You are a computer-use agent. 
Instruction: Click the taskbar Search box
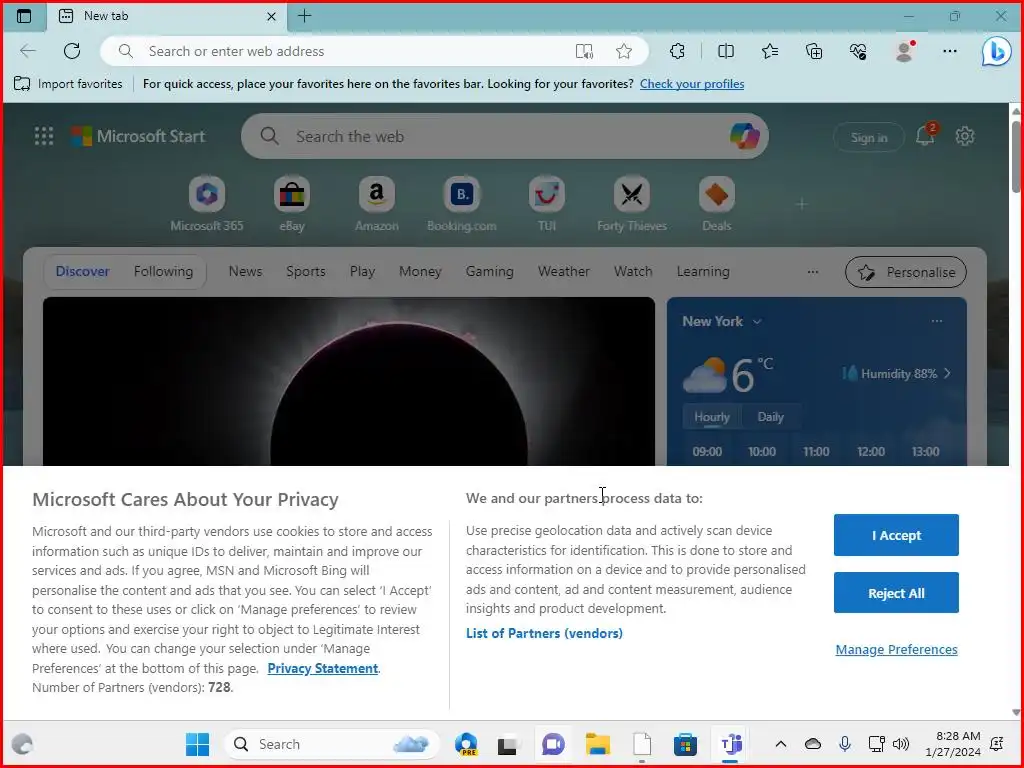pos(331,744)
